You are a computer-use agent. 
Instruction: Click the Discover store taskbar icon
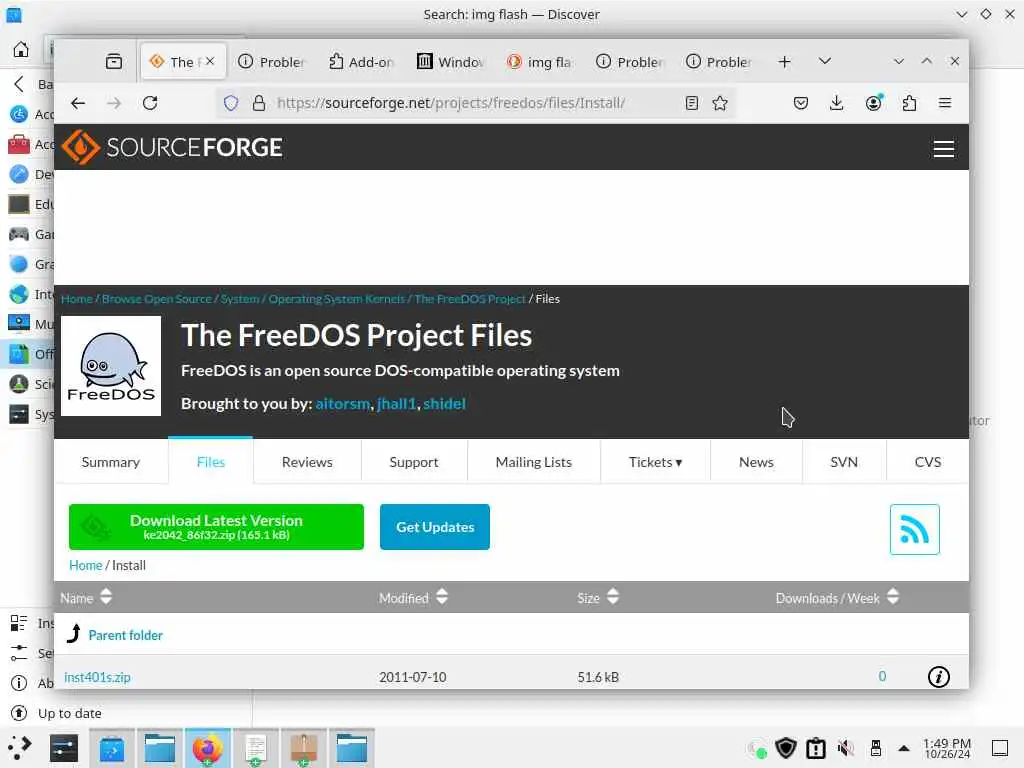click(112, 748)
